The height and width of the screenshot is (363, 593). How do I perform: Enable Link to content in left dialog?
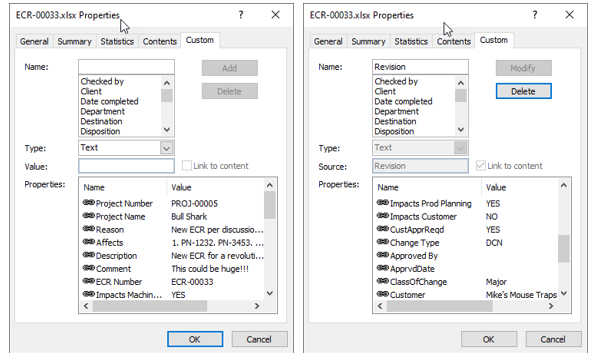point(186,166)
